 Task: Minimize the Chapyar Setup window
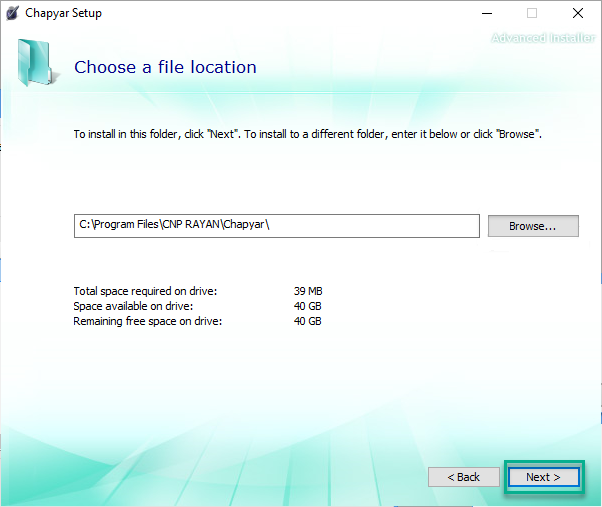pyautogui.click(x=487, y=13)
